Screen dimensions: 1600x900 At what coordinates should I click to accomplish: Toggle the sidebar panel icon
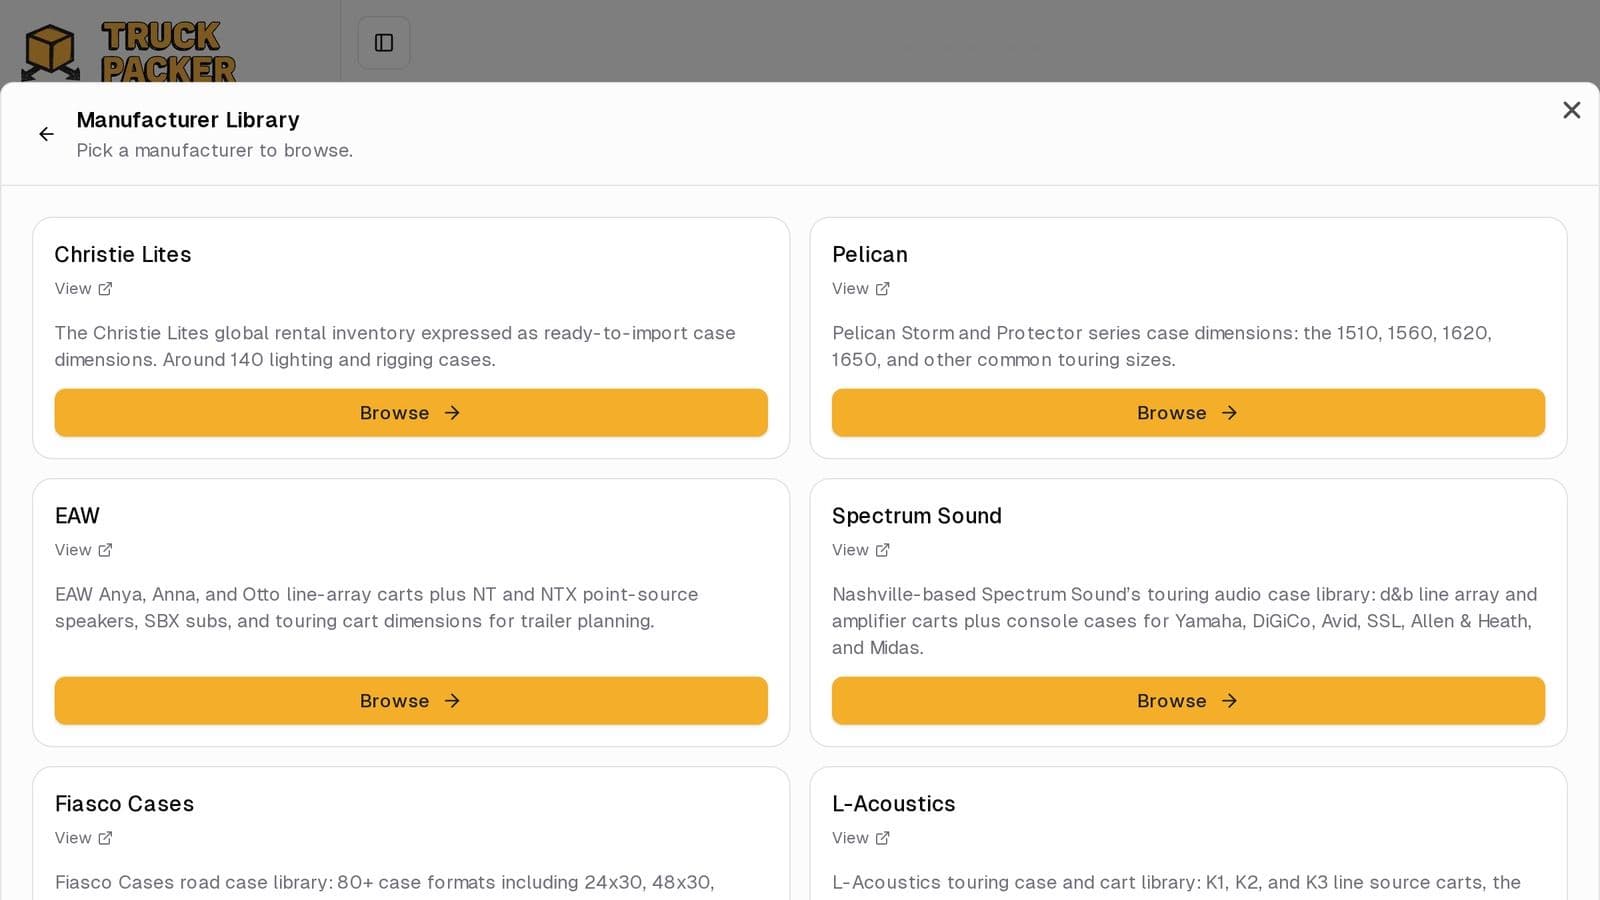(384, 43)
